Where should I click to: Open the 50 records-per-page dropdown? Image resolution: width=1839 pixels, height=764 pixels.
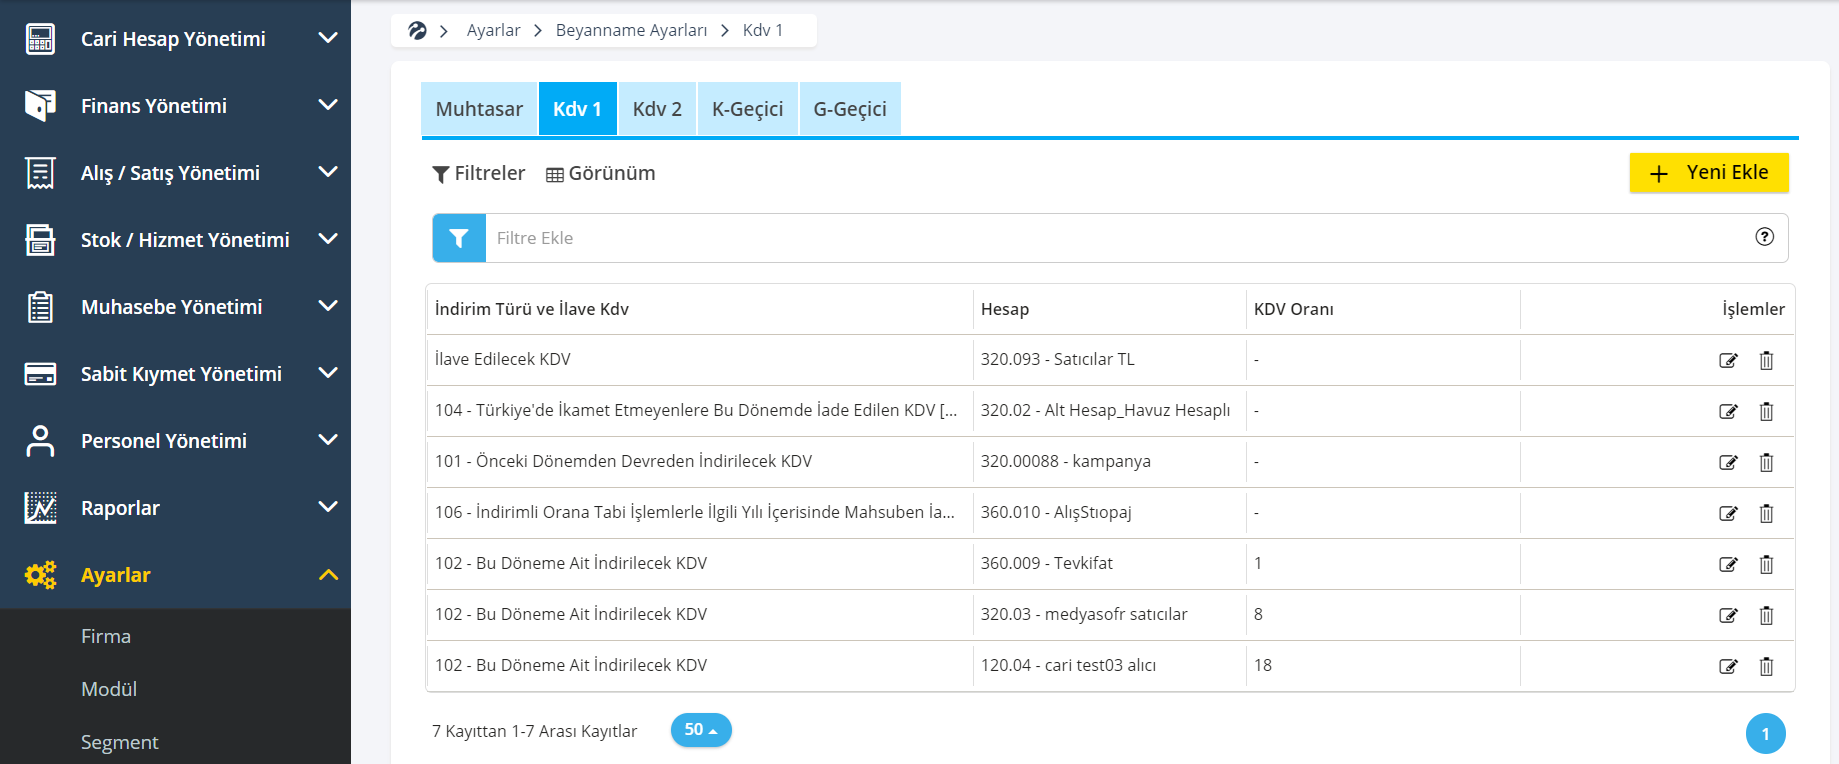pos(701,730)
